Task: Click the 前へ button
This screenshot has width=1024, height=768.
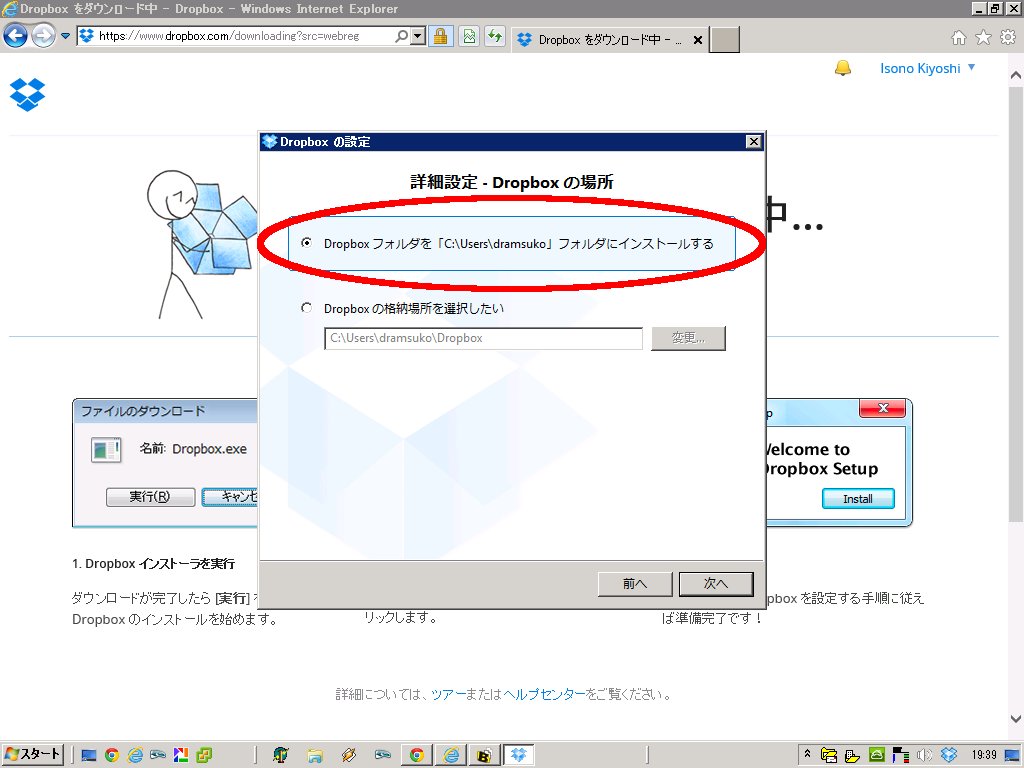Action: pos(635,584)
